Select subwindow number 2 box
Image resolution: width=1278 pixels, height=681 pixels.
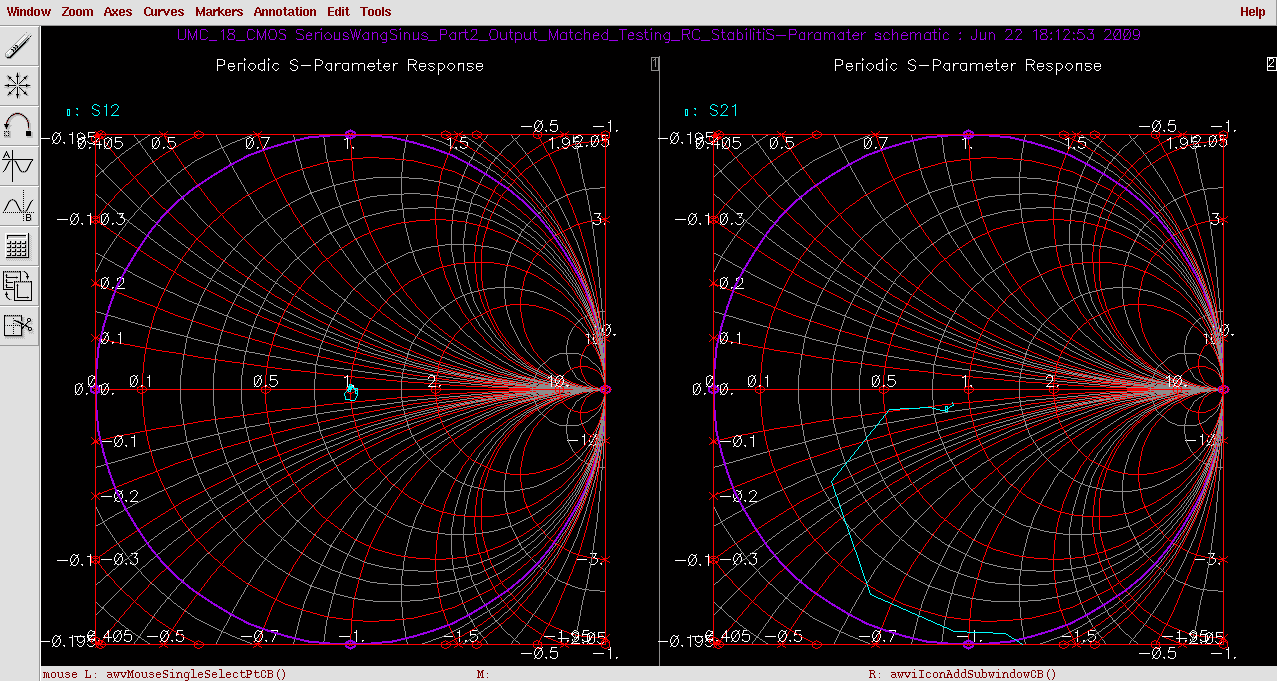(1271, 64)
